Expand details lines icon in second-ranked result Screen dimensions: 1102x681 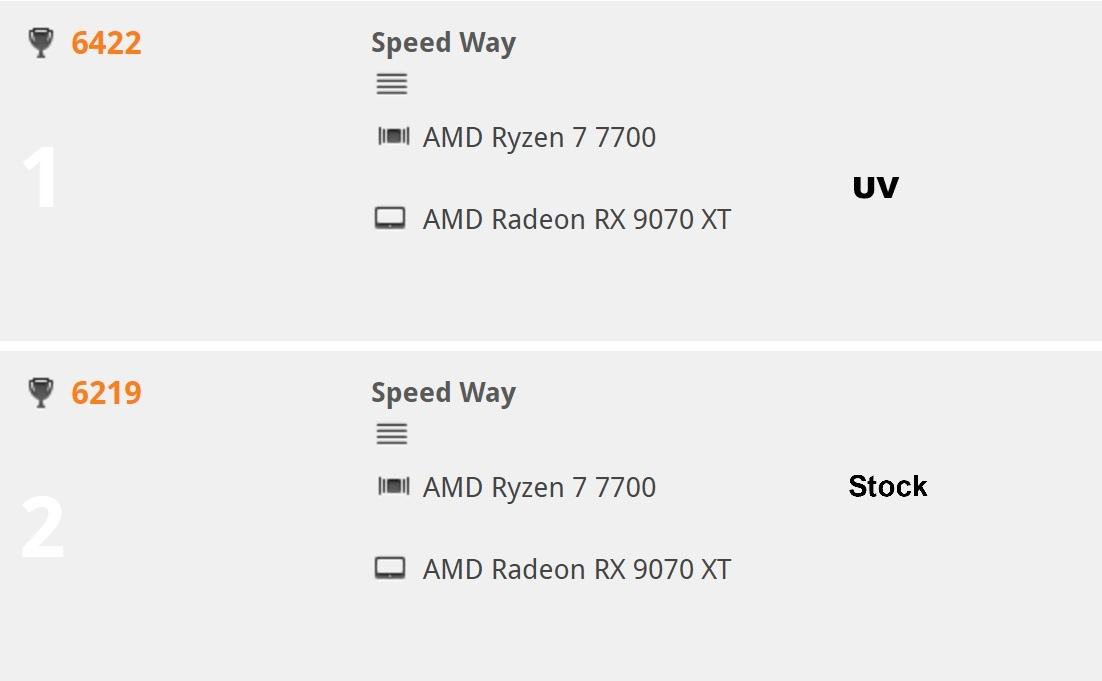click(391, 434)
